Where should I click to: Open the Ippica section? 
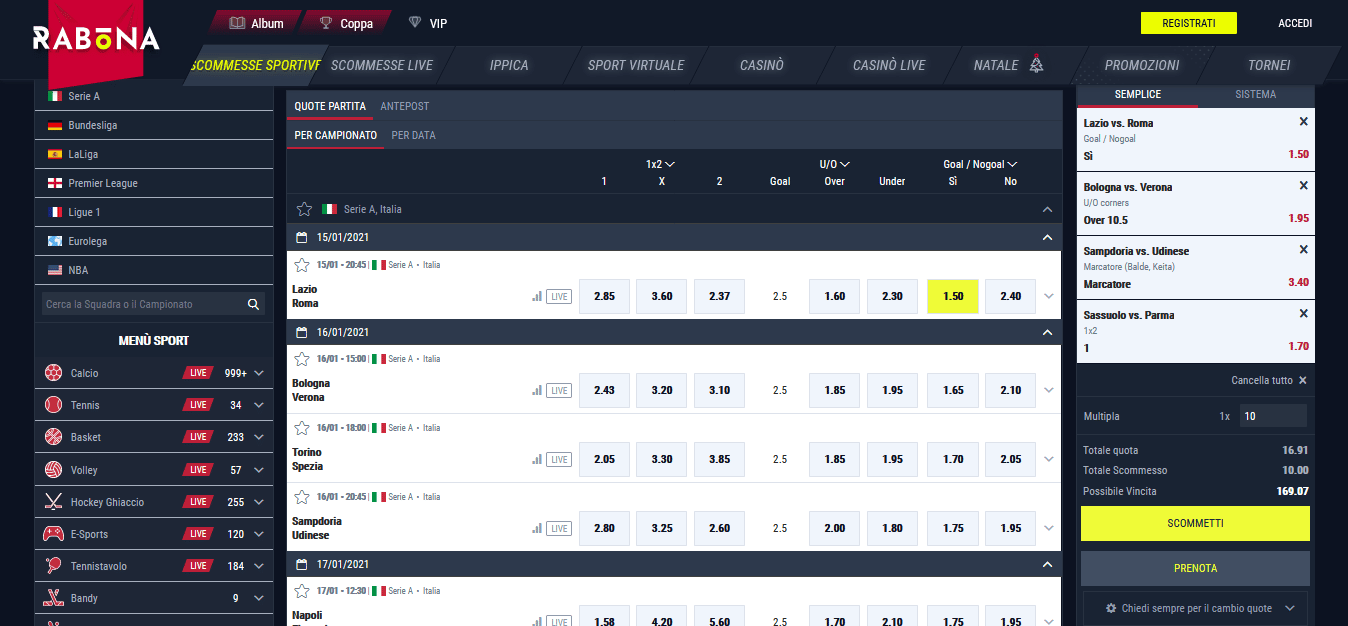(x=509, y=65)
